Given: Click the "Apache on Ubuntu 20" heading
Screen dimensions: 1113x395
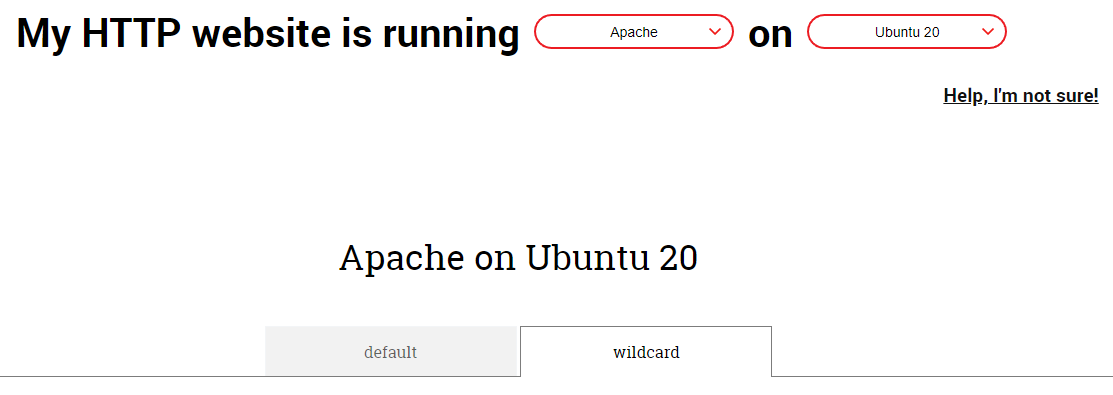Looking at the screenshot, I should 518,257.
